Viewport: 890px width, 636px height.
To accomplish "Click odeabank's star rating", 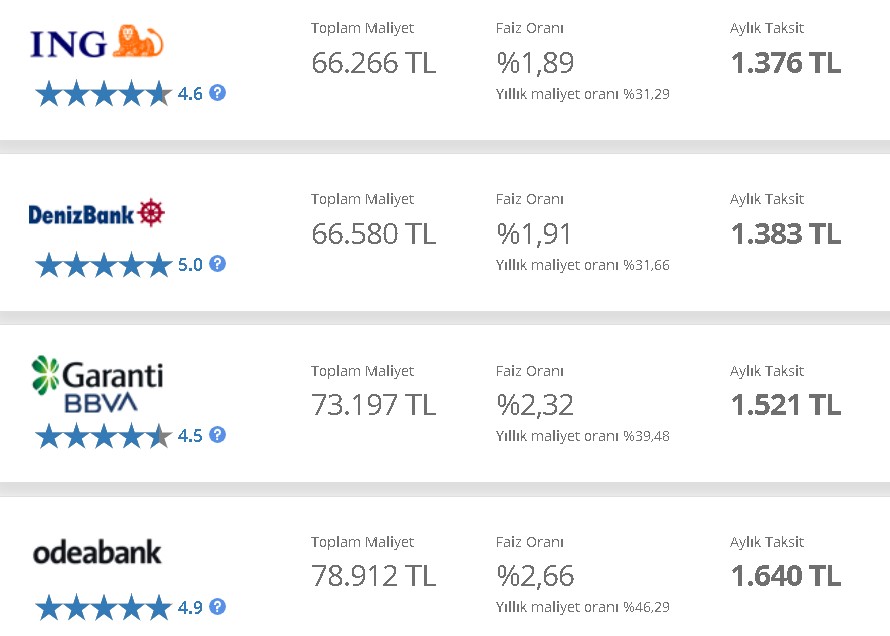I will pos(103,607).
